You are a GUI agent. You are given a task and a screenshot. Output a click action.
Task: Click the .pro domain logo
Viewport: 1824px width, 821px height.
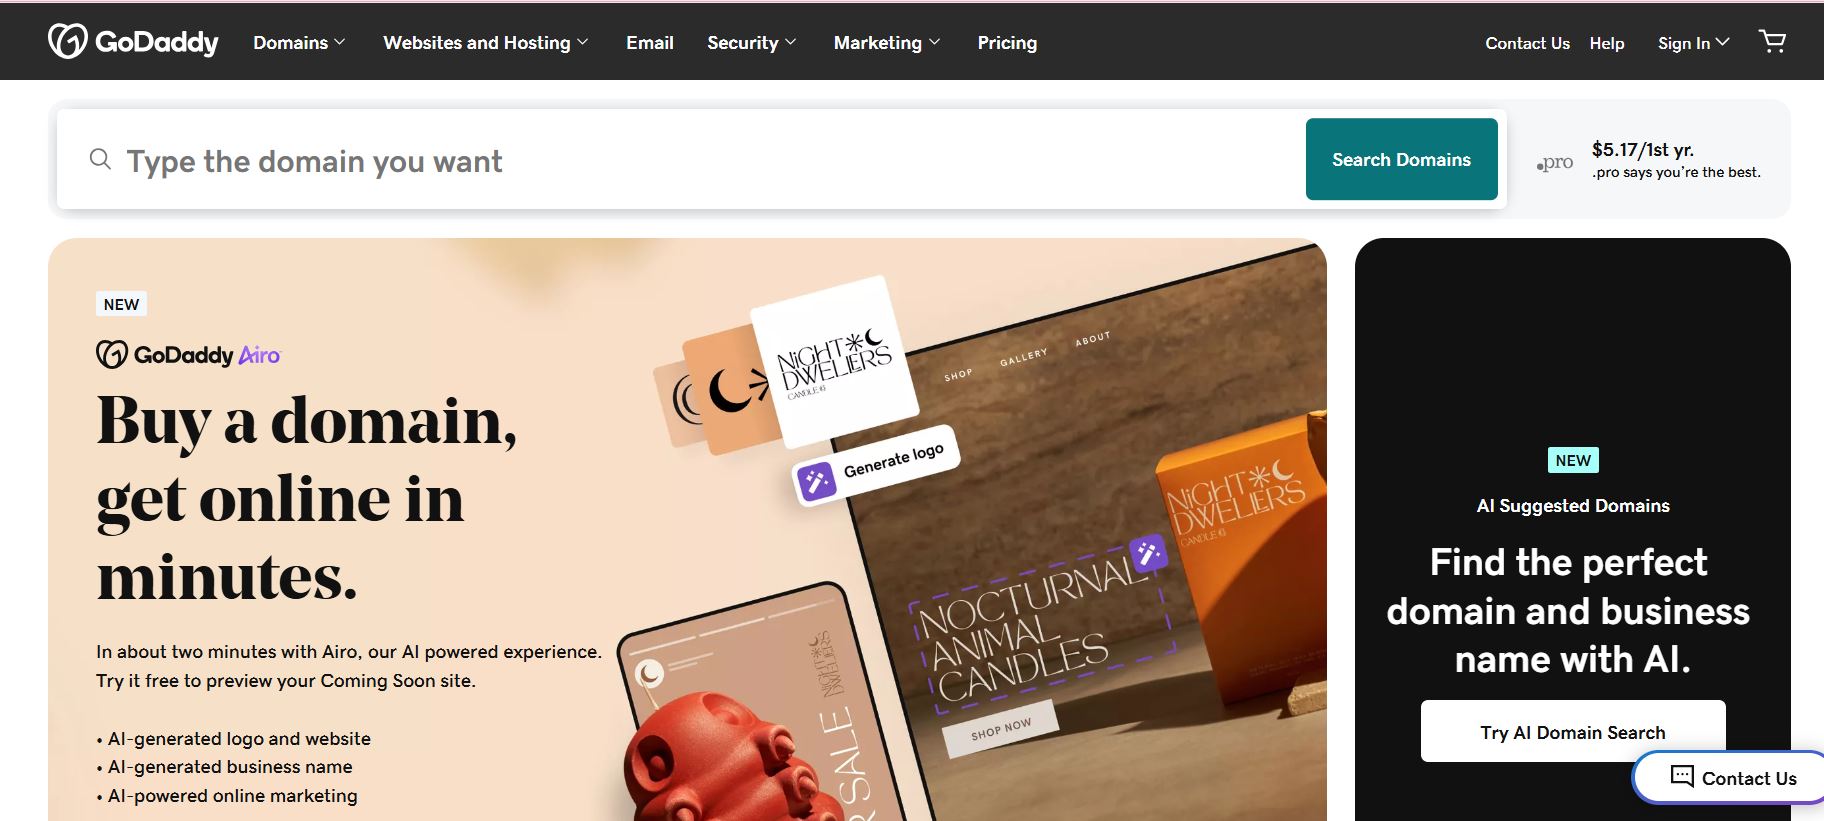(x=1555, y=163)
